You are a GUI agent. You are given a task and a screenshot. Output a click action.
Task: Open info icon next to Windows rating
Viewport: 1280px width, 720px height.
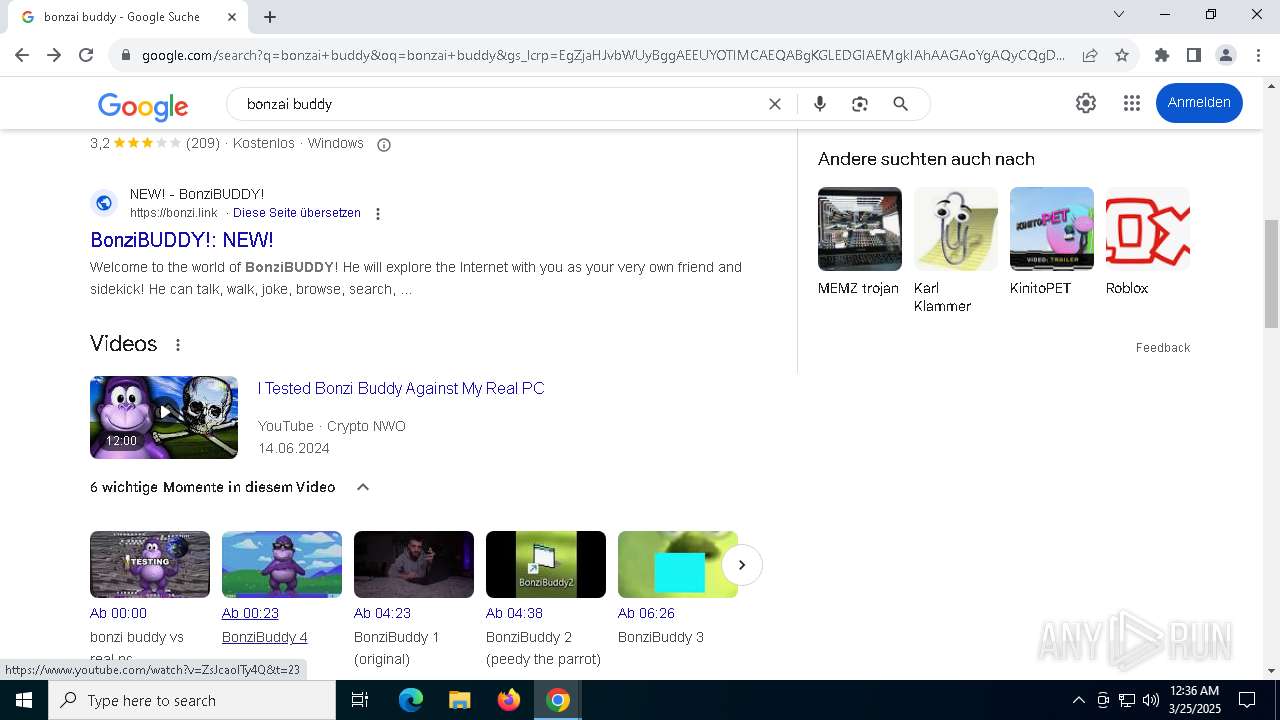pyautogui.click(x=383, y=145)
